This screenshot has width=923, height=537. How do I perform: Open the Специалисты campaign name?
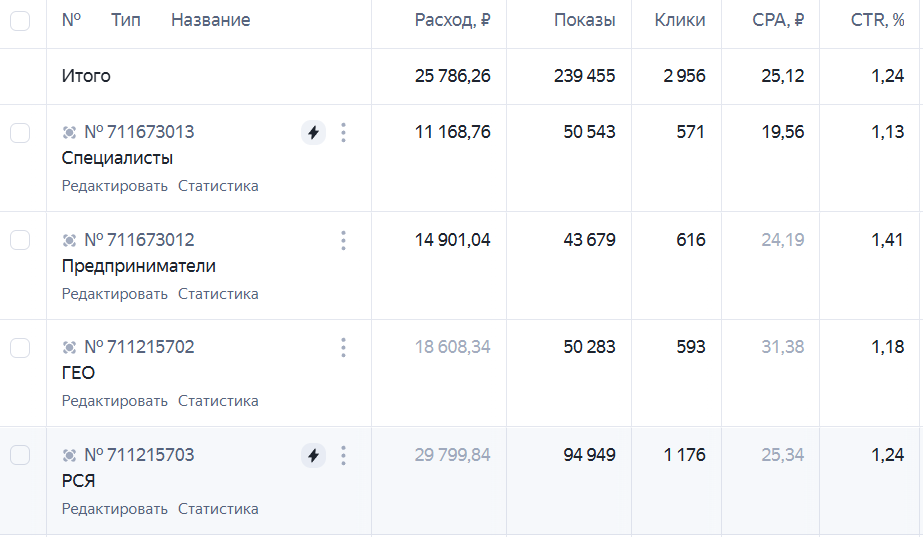coord(117,158)
